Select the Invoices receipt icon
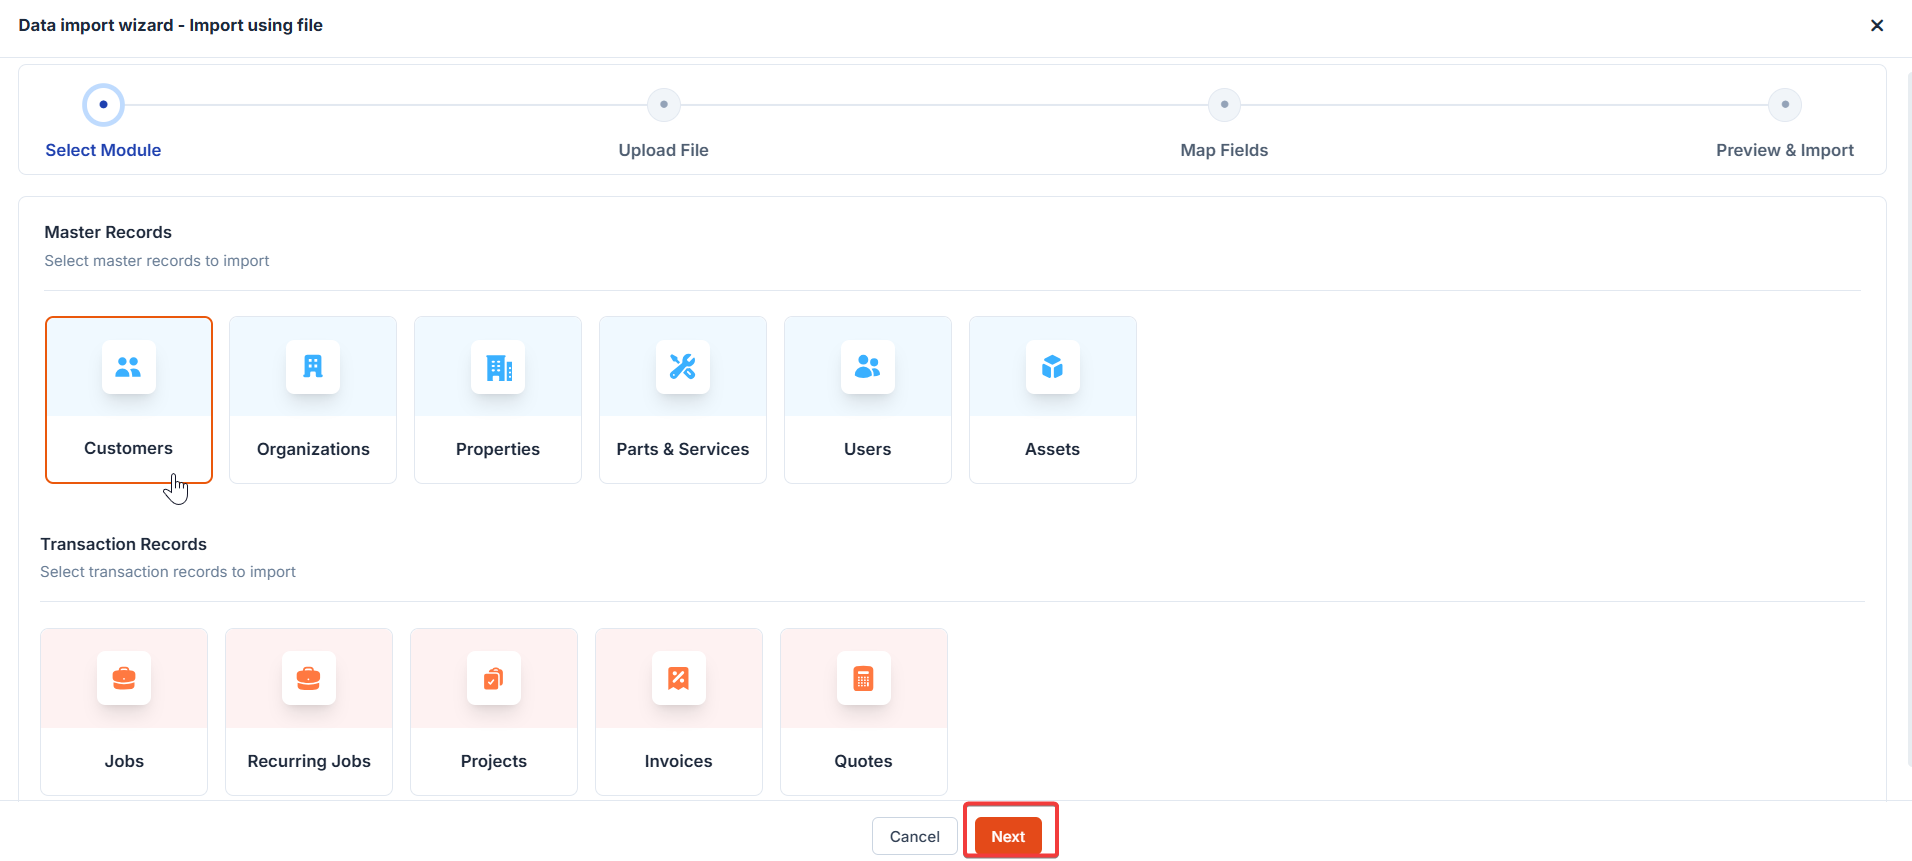Viewport: 1912px width, 861px height. pos(679,679)
